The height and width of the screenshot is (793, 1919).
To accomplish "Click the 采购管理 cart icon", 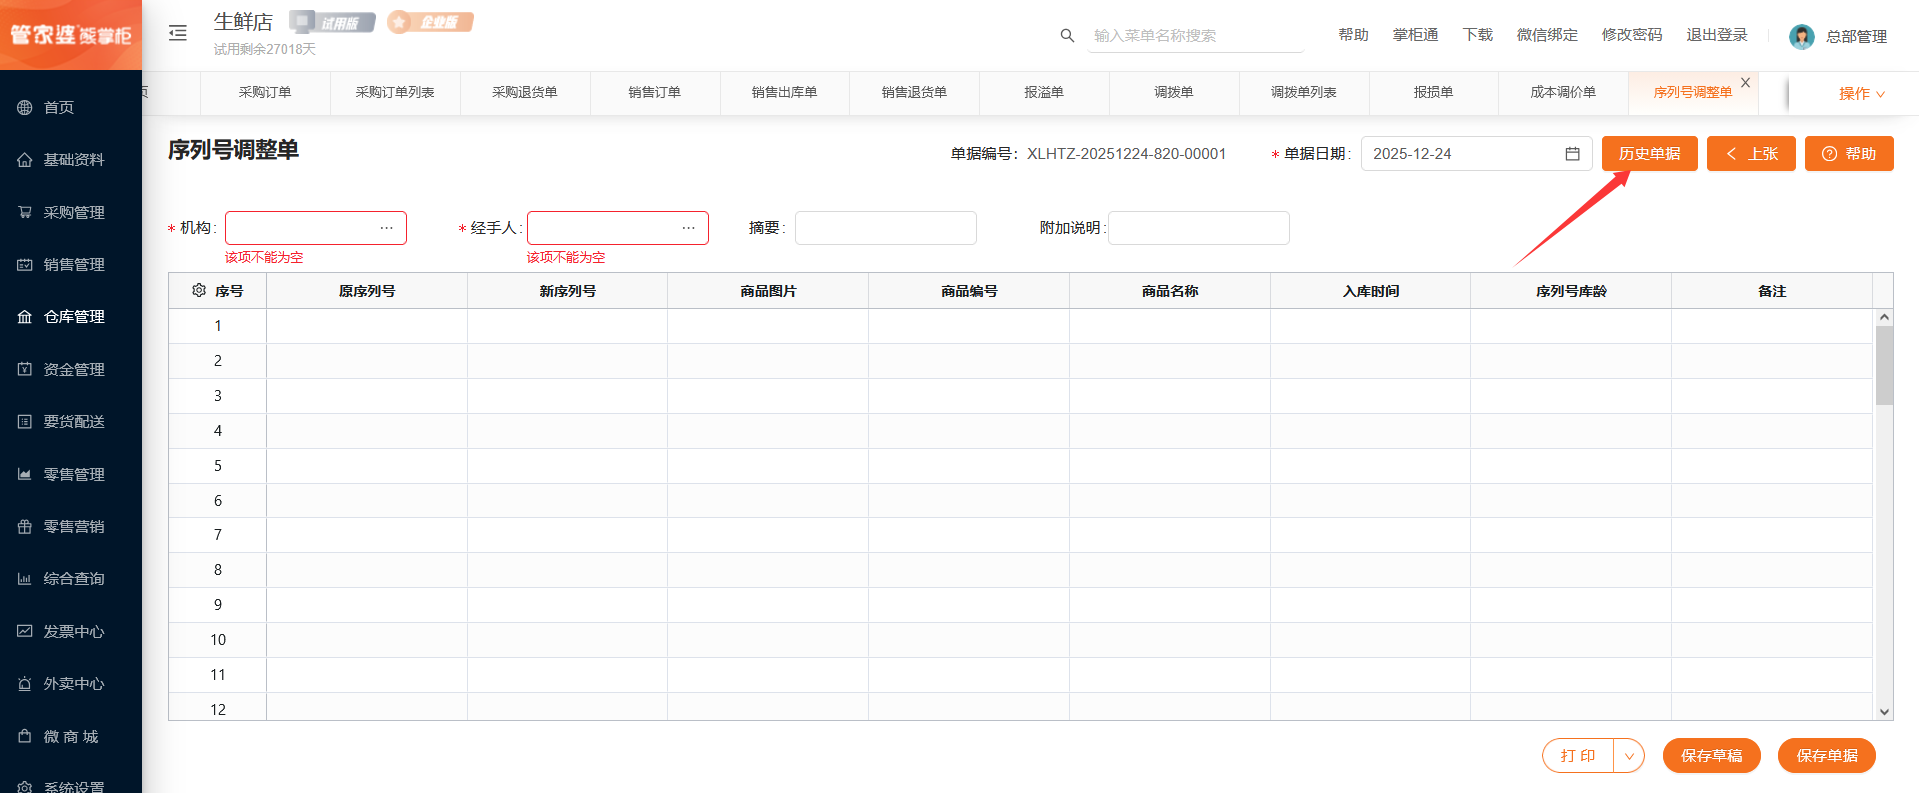I will (25, 212).
